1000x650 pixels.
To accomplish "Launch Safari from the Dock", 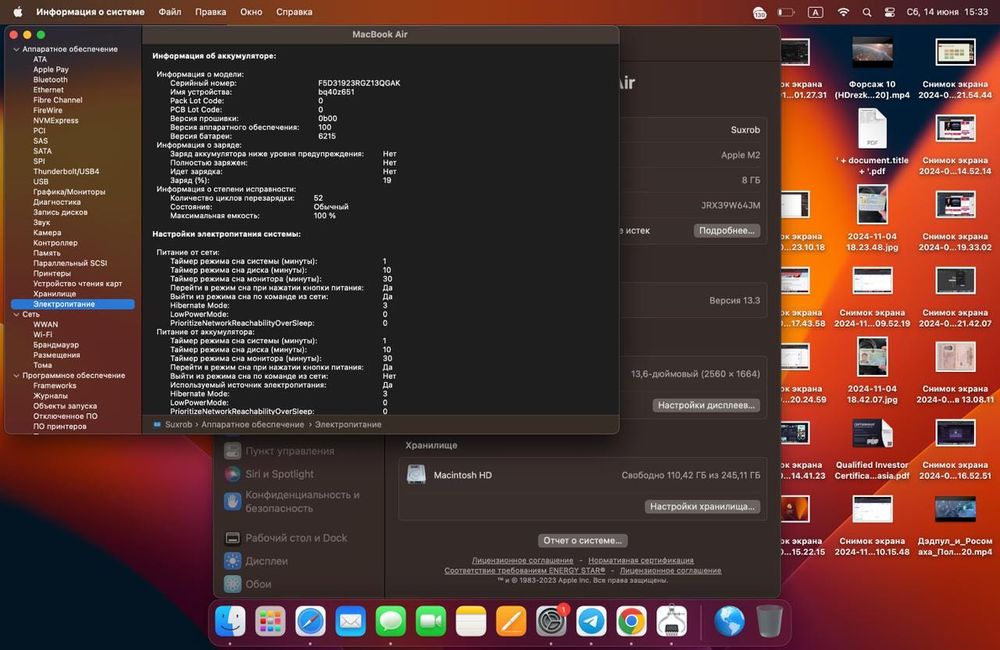I will (x=311, y=621).
